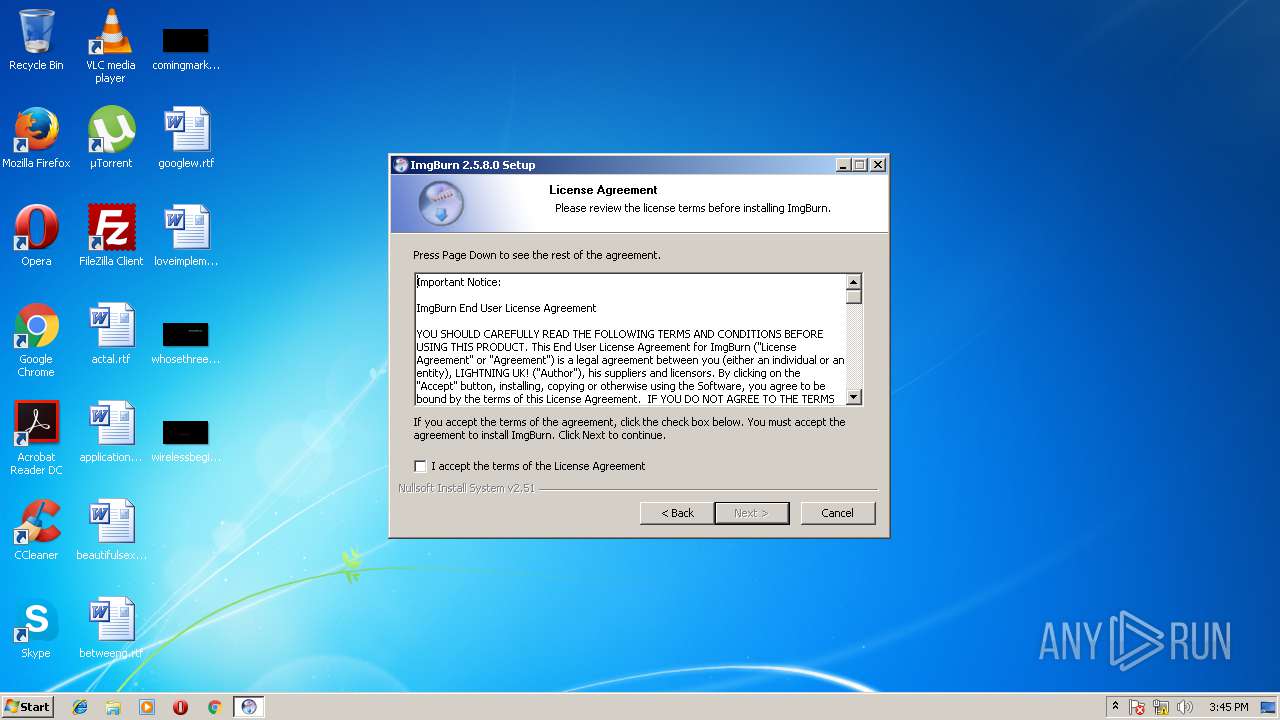
Task: Click the greyed-out Next button
Action: (752, 513)
